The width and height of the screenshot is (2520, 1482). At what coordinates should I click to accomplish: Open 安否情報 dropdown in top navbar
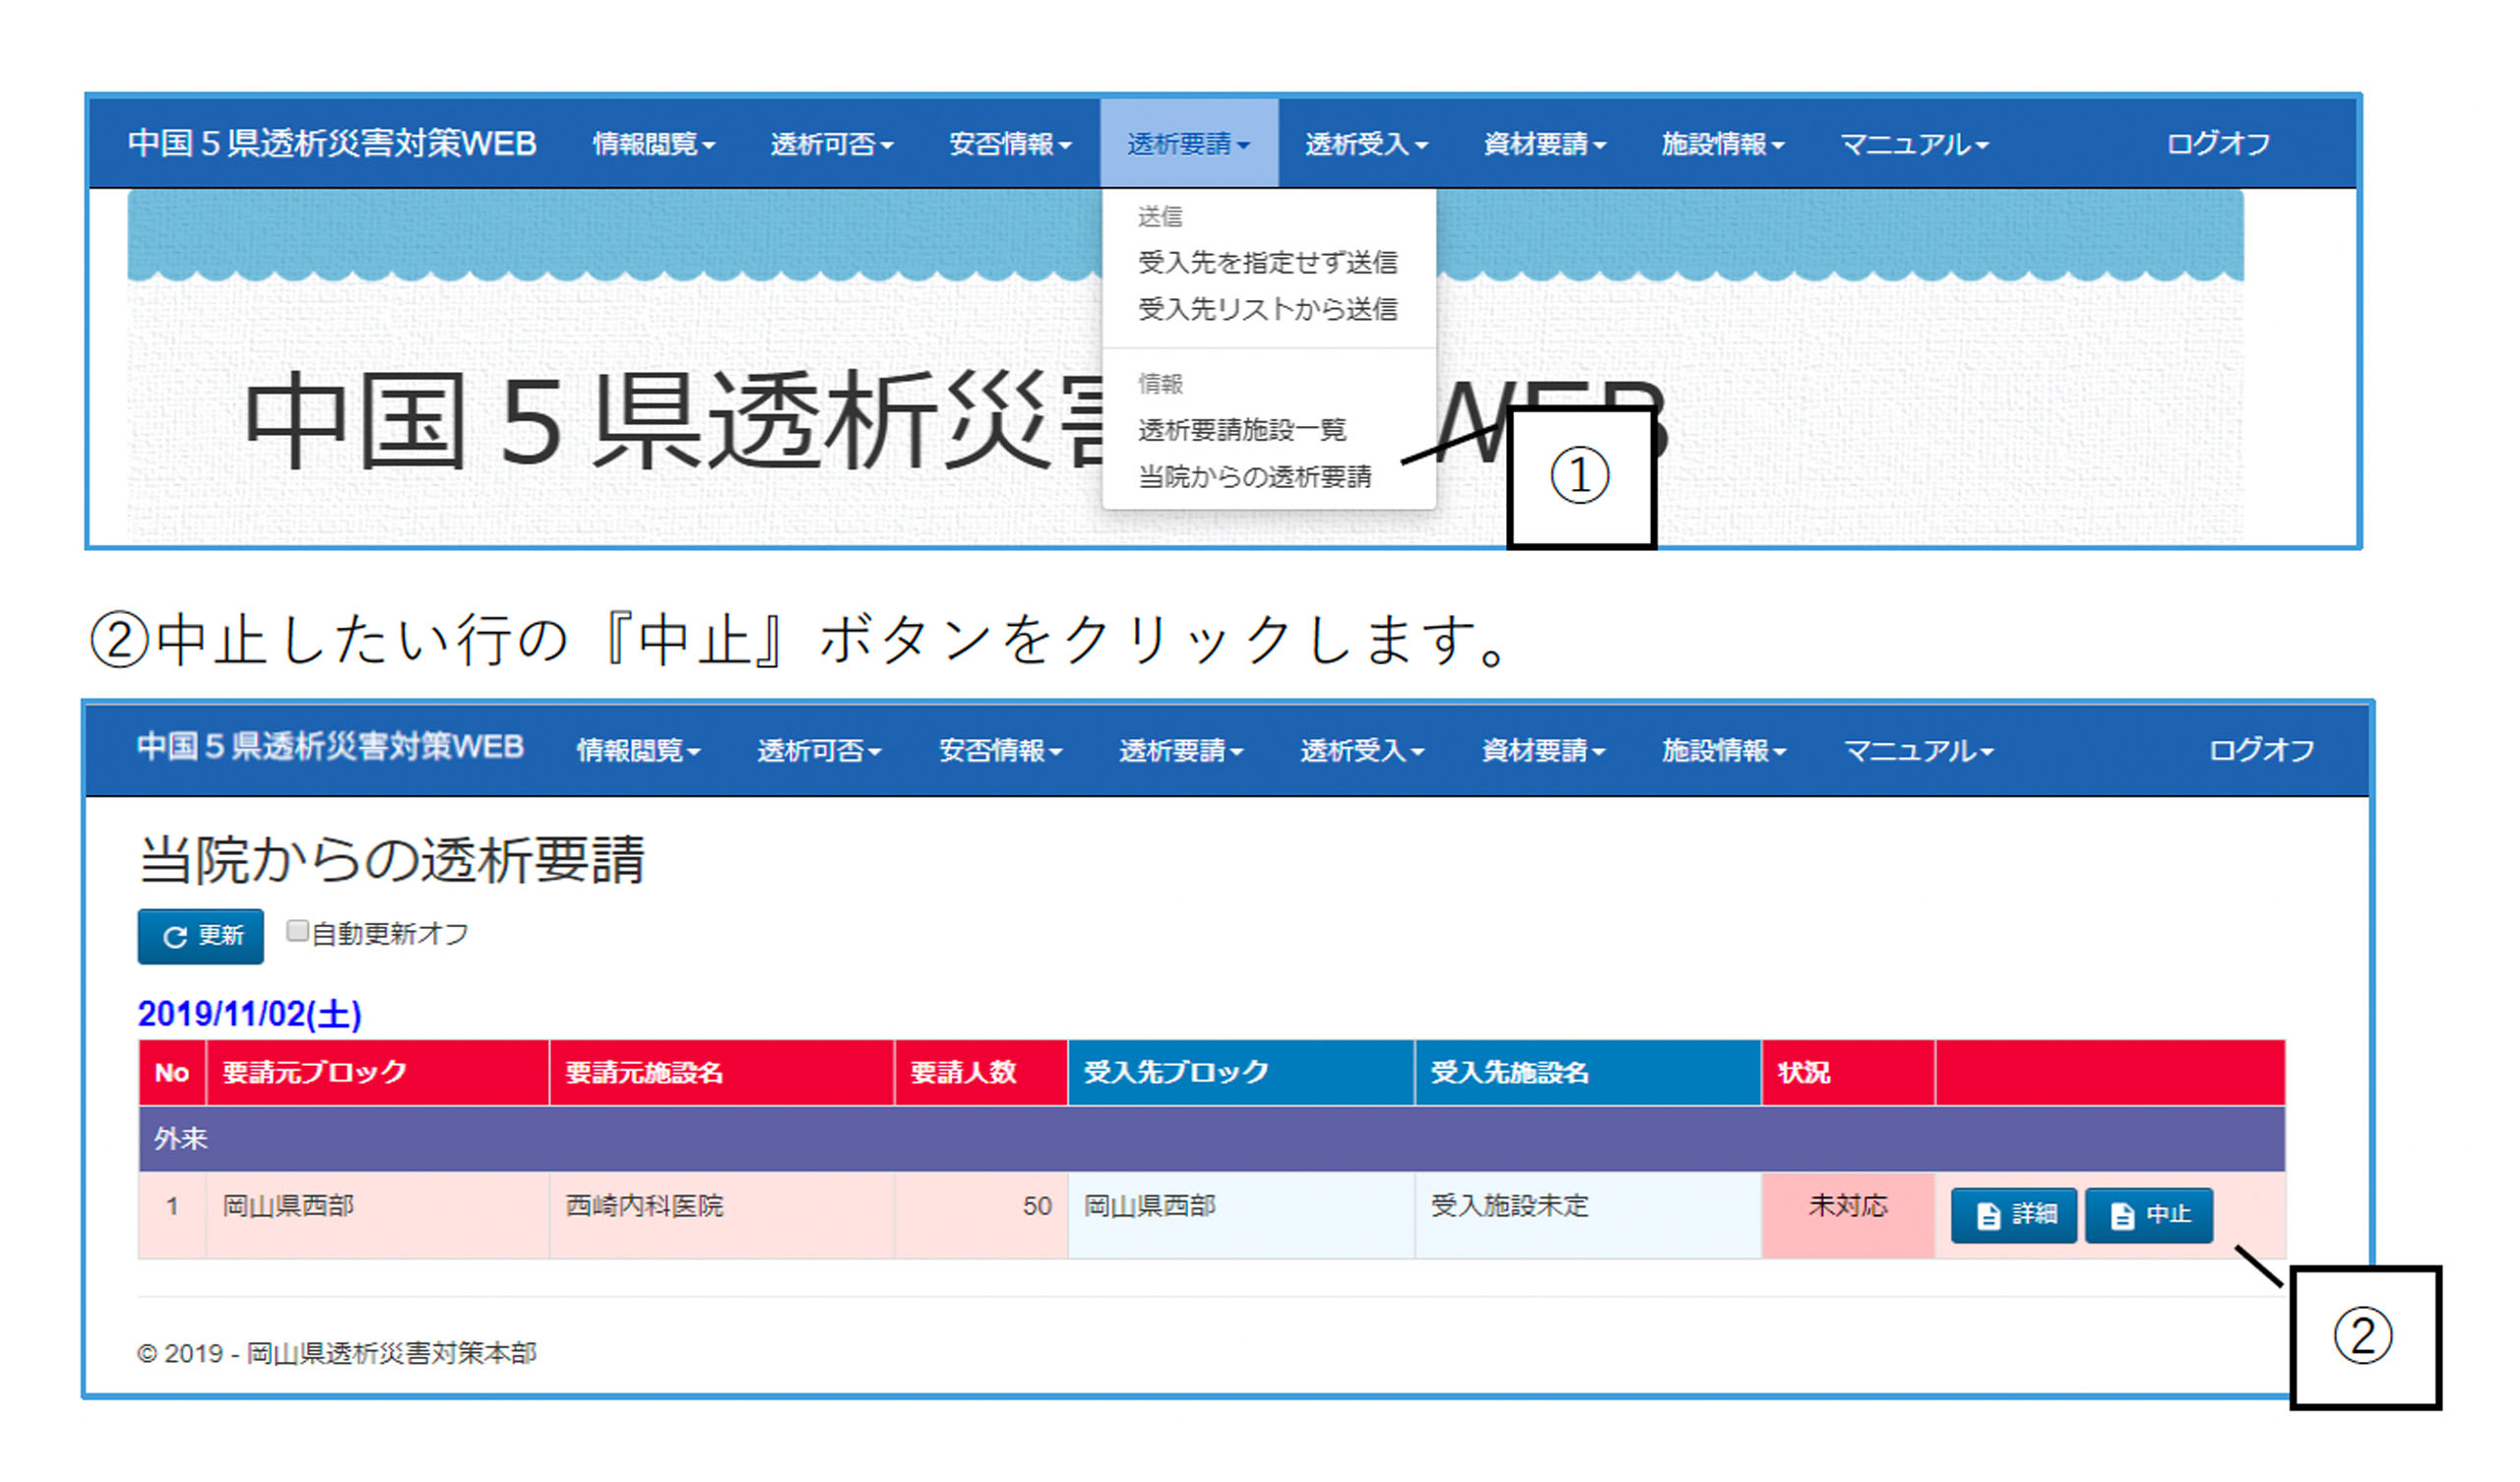[x=1009, y=144]
